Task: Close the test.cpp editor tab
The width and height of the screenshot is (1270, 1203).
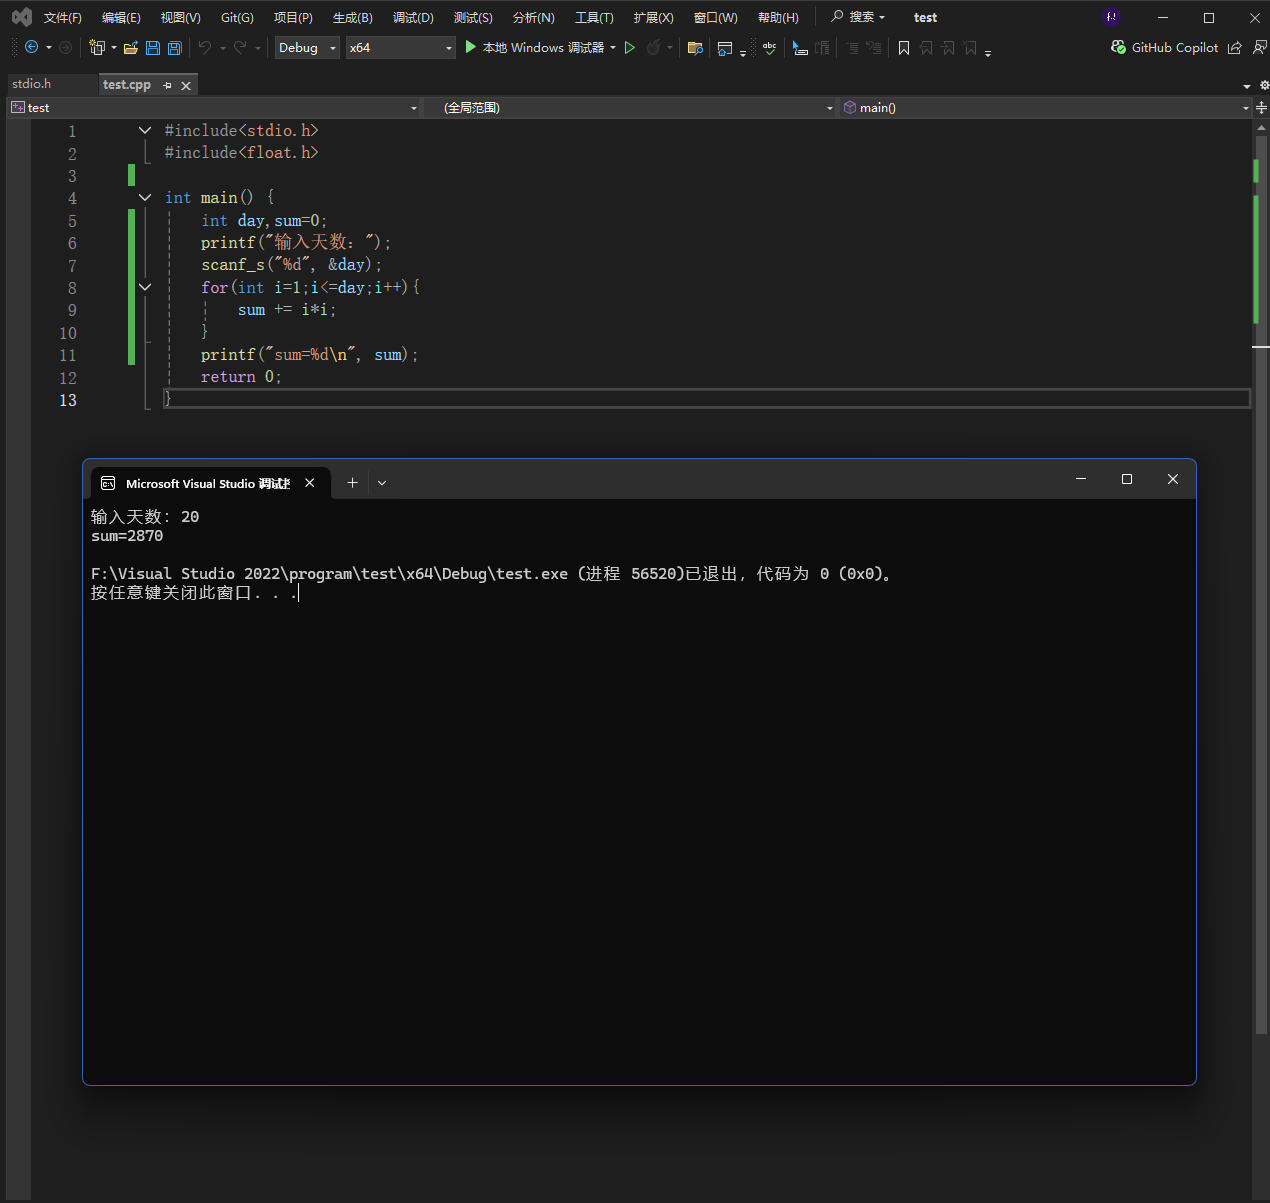Action: tap(186, 85)
